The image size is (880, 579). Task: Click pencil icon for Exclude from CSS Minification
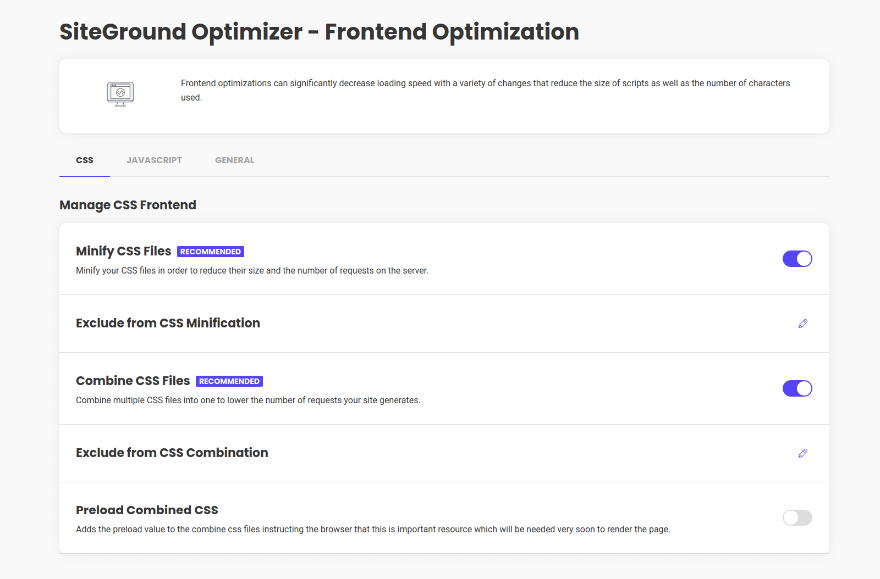click(802, 323)
